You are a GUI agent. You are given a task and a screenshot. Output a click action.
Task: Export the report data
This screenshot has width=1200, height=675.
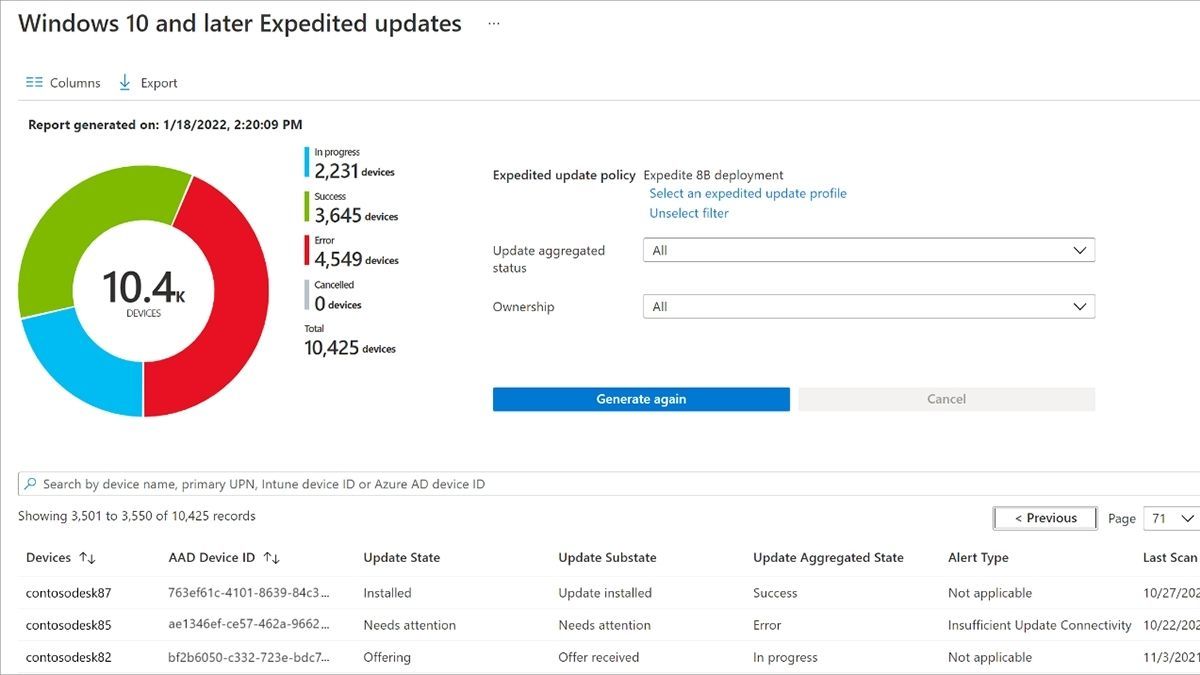148,83
